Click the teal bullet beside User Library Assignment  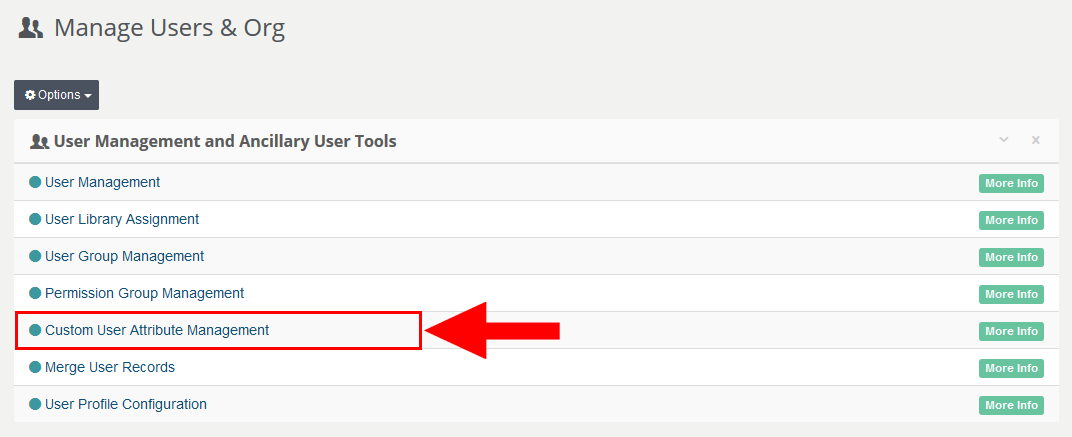coord(36,220)
